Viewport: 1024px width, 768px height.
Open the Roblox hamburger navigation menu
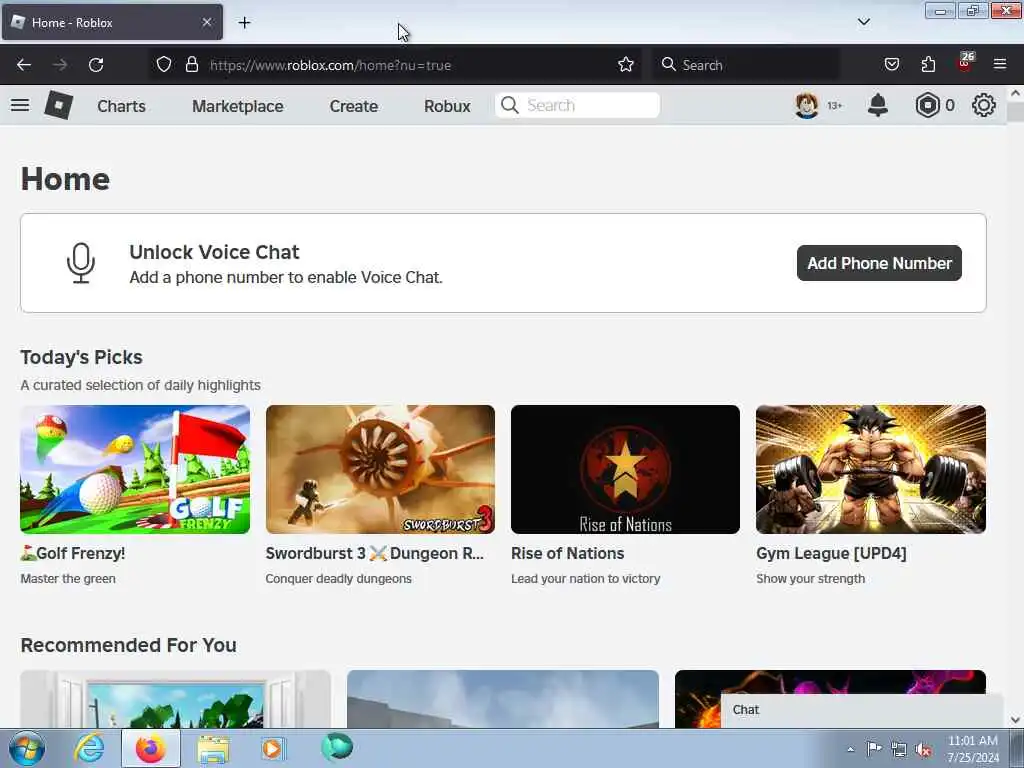pyautogui.click(x=20, y=105)
